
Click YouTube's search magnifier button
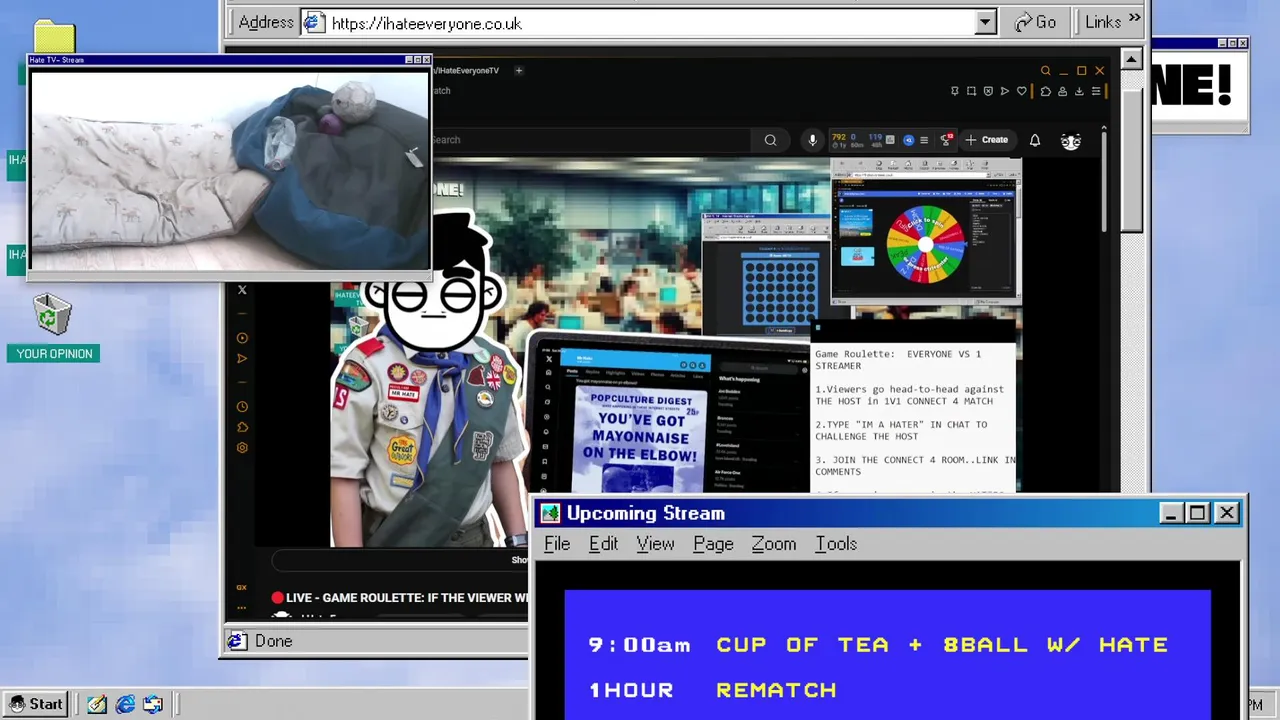coord(770,140)
